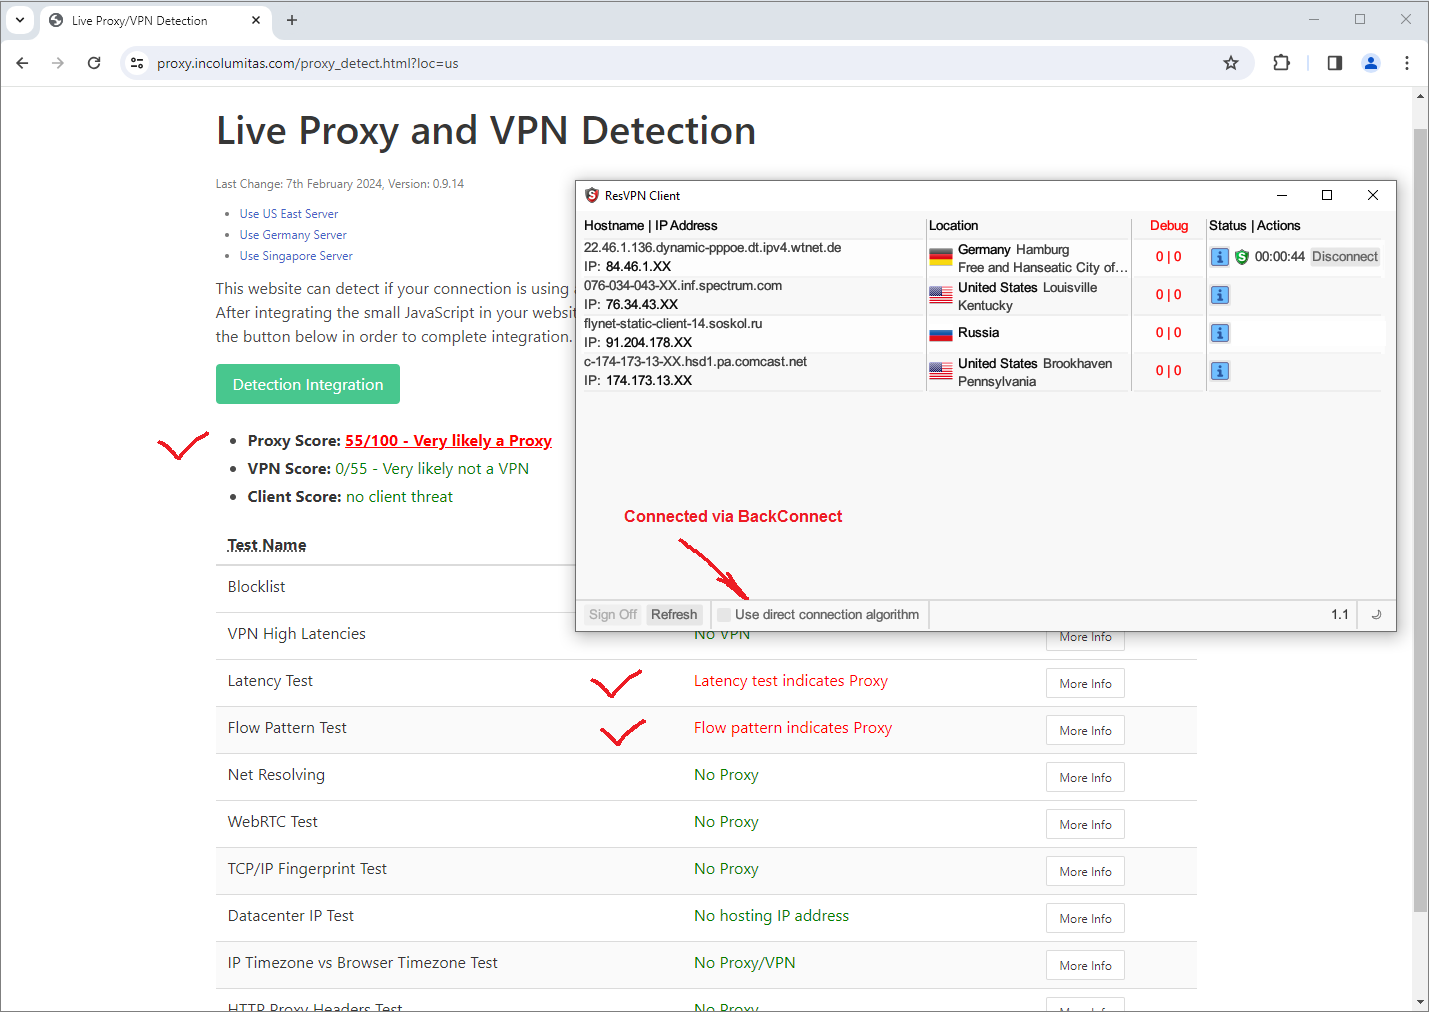Disconnect the Germany Hamburg connection
Screen dimensions: 1429x1012
[1345, 257]
